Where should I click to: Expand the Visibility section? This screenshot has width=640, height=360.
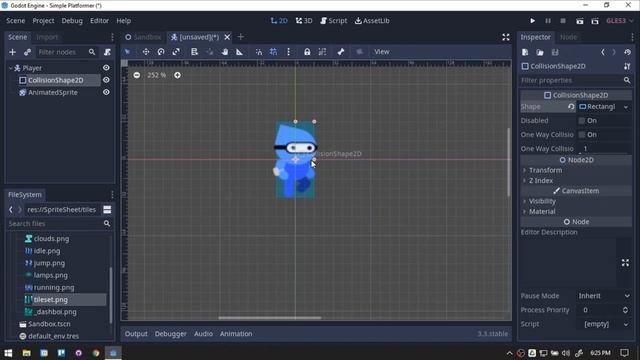542,201
